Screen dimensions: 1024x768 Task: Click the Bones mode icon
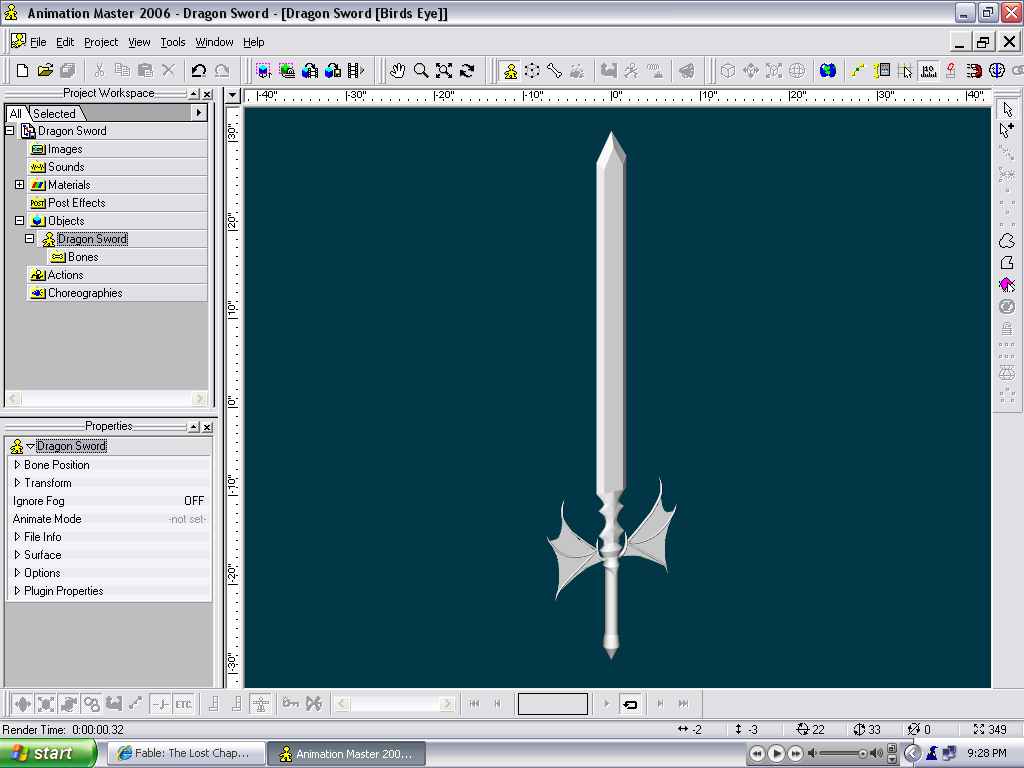(x=554, y=70)
